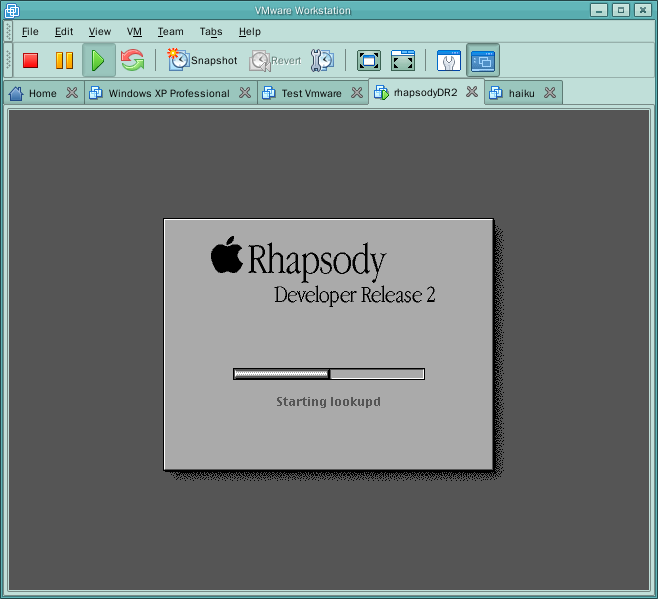658x599 pixels.
Task: Close the VMware Workstation window
Action: click(x=642, y=10)
